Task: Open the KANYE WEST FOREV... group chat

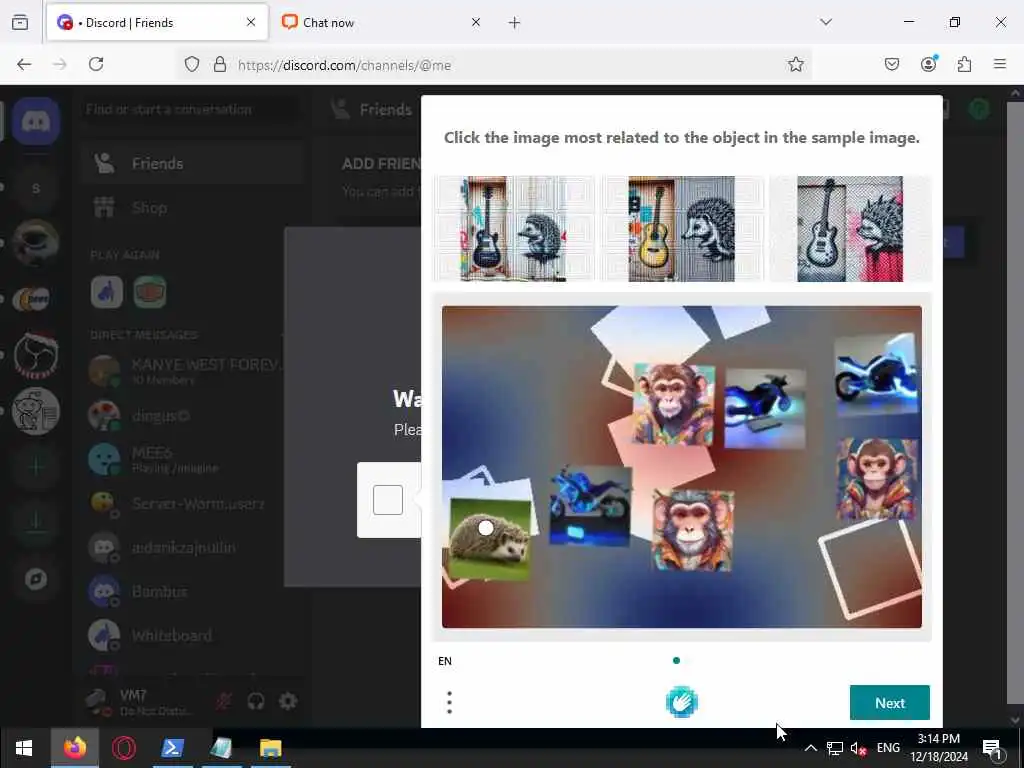Action: click(191, 371)
